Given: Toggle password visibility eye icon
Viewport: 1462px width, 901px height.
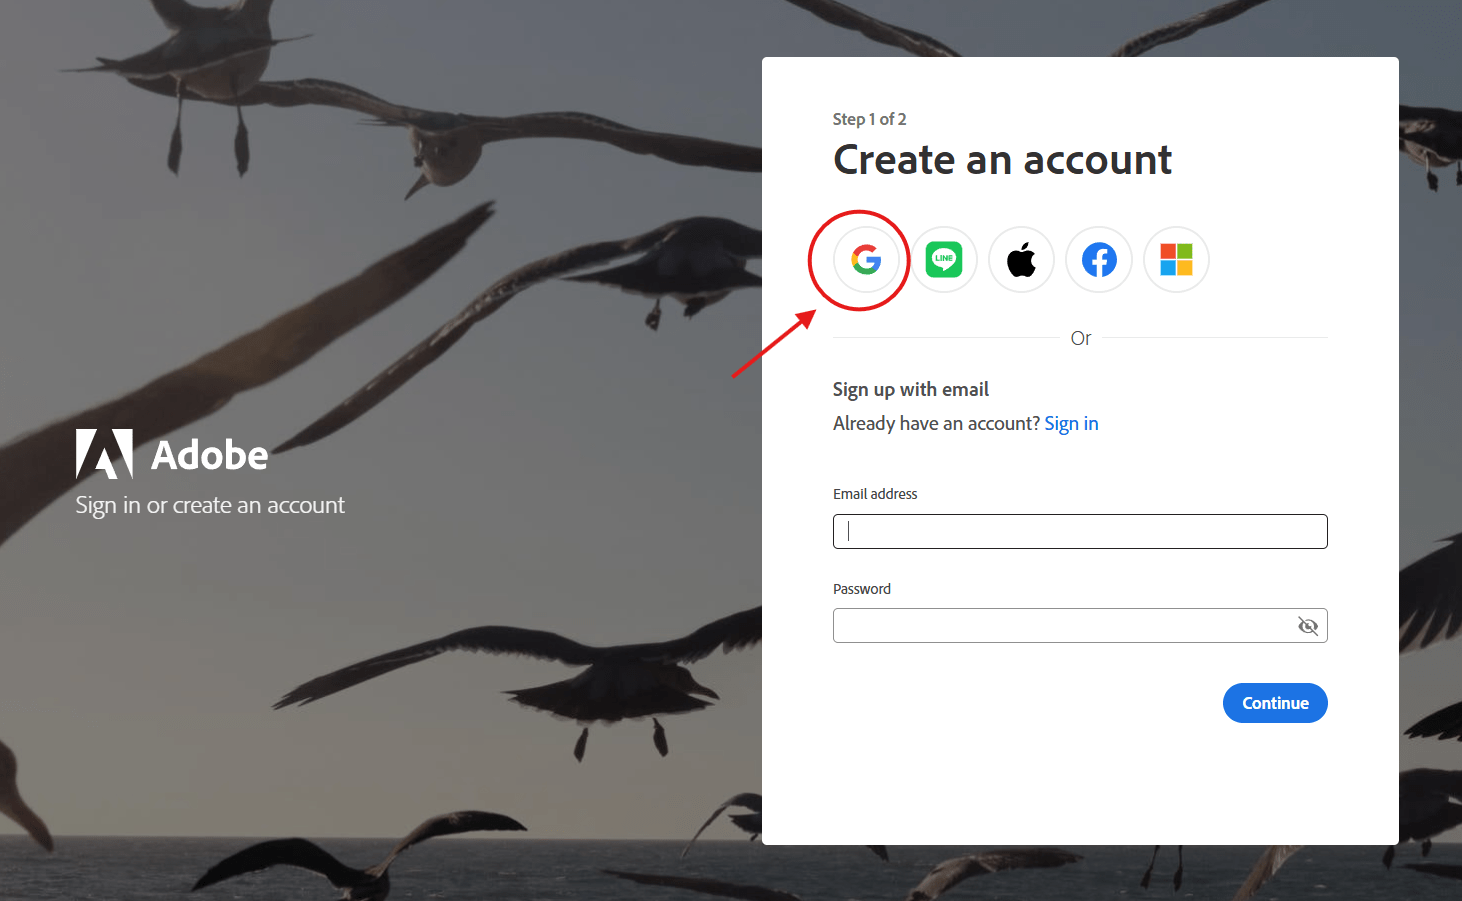Looking at the screenshot, I should pos(1308,626).
